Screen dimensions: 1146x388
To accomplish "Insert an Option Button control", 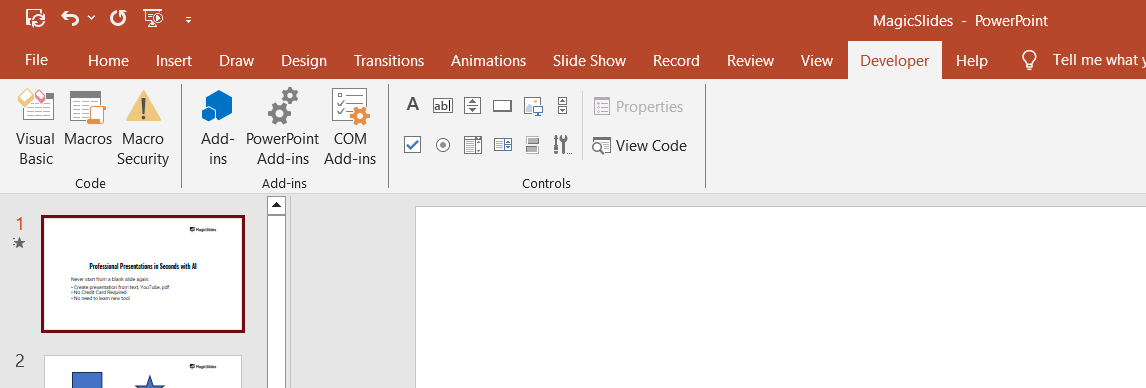I will tap(443, 145).
